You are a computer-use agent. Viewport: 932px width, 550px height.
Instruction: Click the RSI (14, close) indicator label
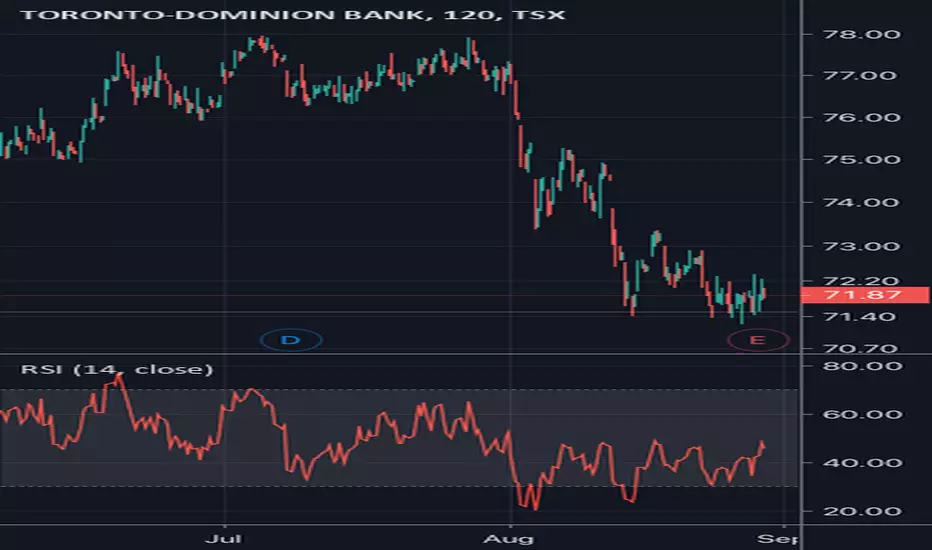coord(117,369)
